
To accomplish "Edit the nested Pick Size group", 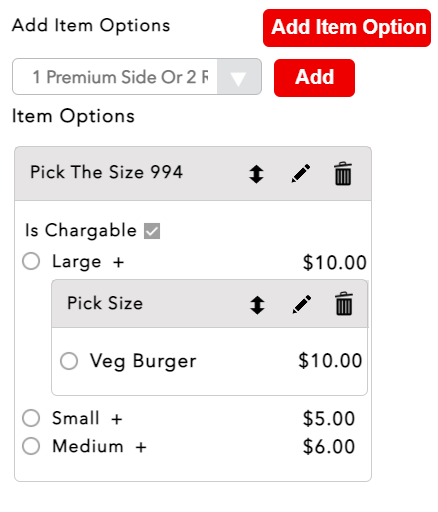I will point(302,304).
